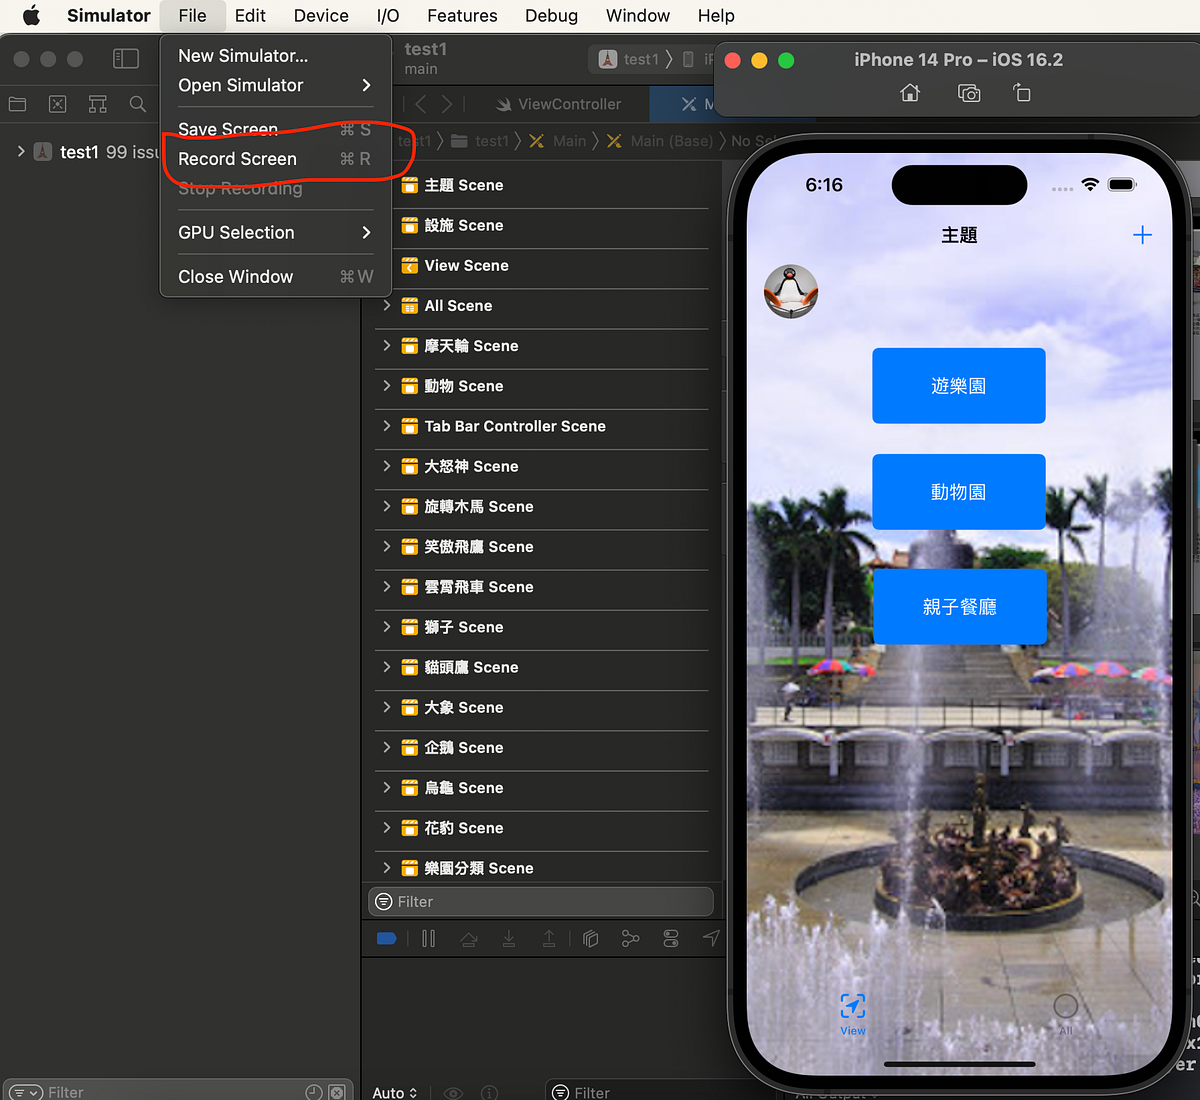Open the Debug menu in the menu bar
The height and width of the screenshot is (1100, 1200).
[x=551, y=15]
